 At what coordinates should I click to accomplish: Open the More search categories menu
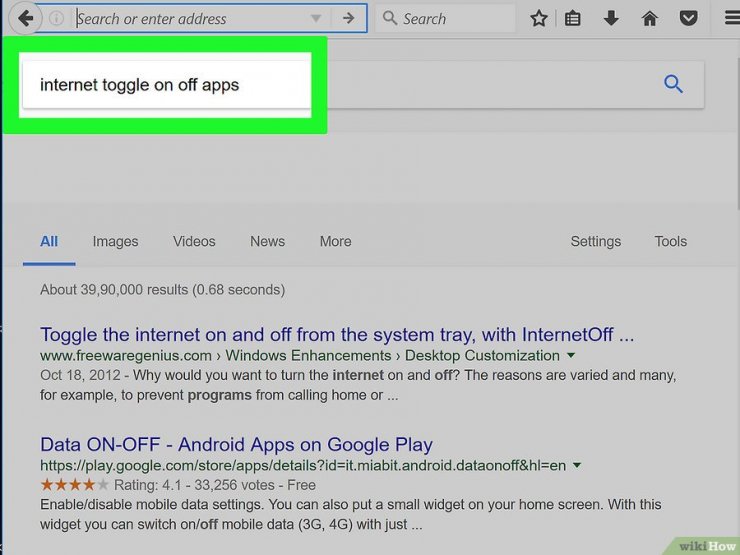[x=336, y=241]
